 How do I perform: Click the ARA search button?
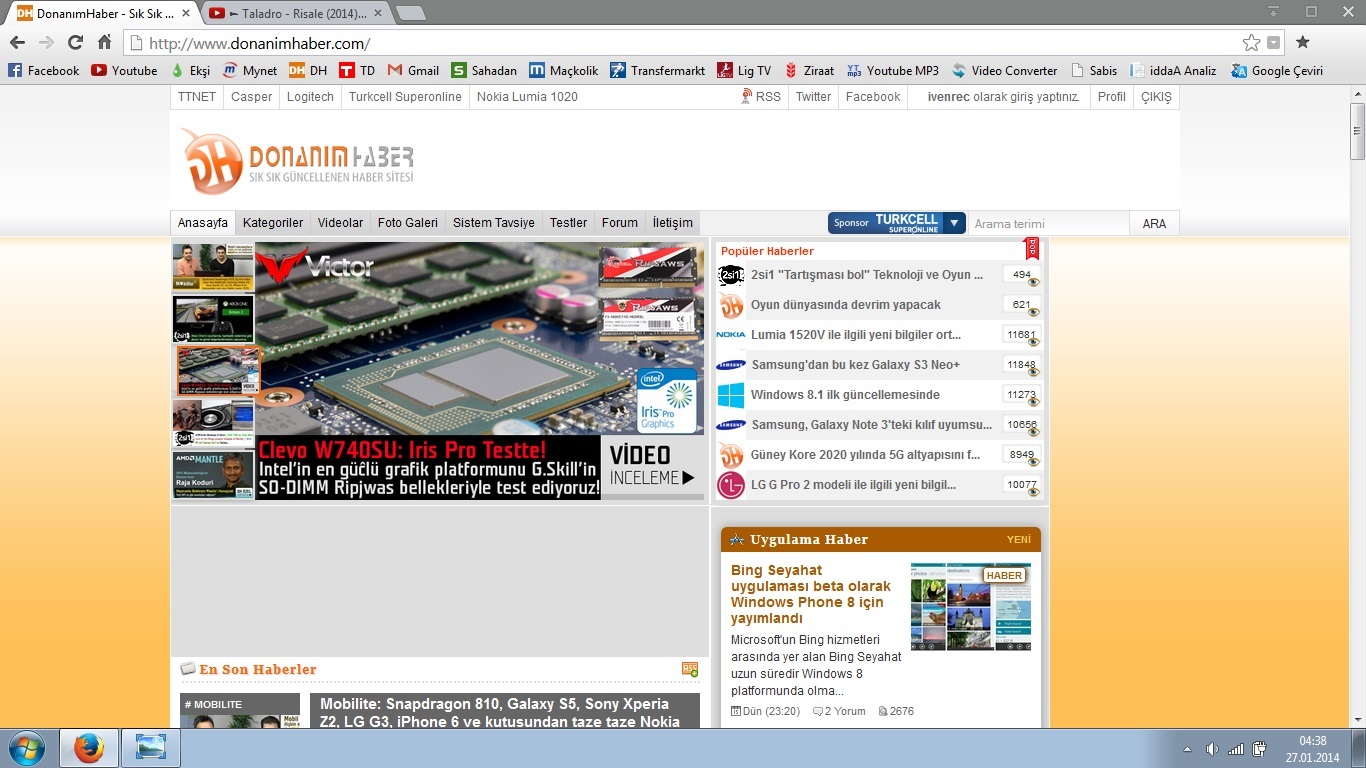[1154, 223]
